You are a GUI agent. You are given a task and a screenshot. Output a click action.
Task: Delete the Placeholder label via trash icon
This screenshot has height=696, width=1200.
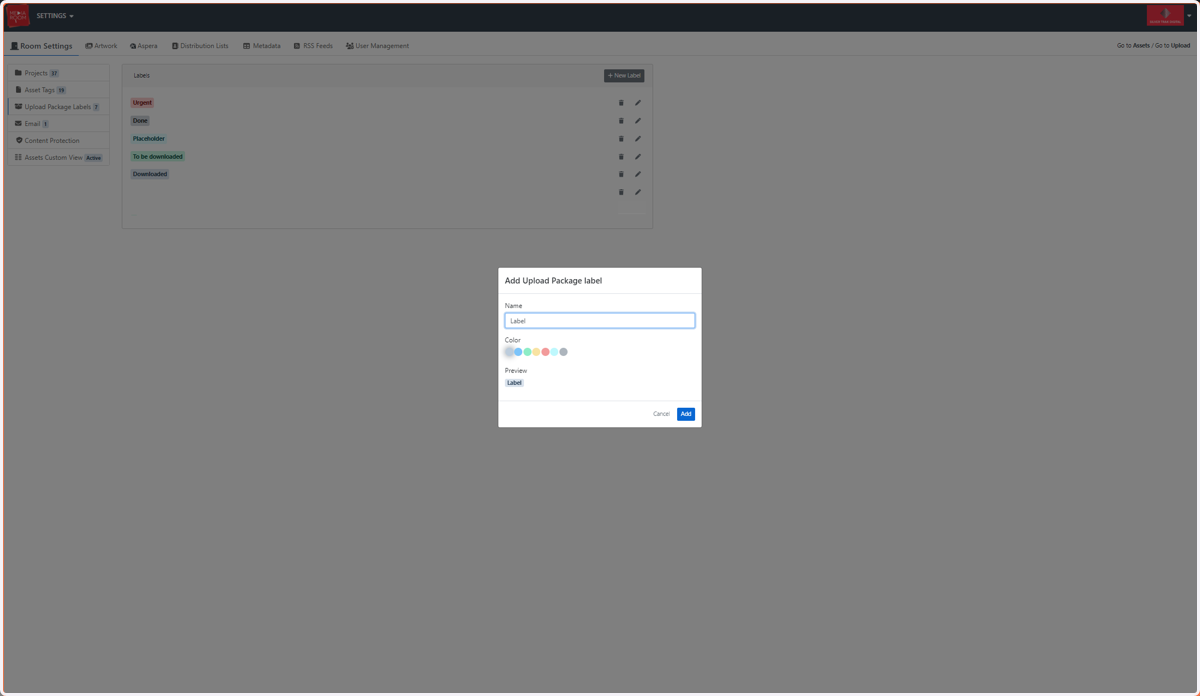pos(621,139)
